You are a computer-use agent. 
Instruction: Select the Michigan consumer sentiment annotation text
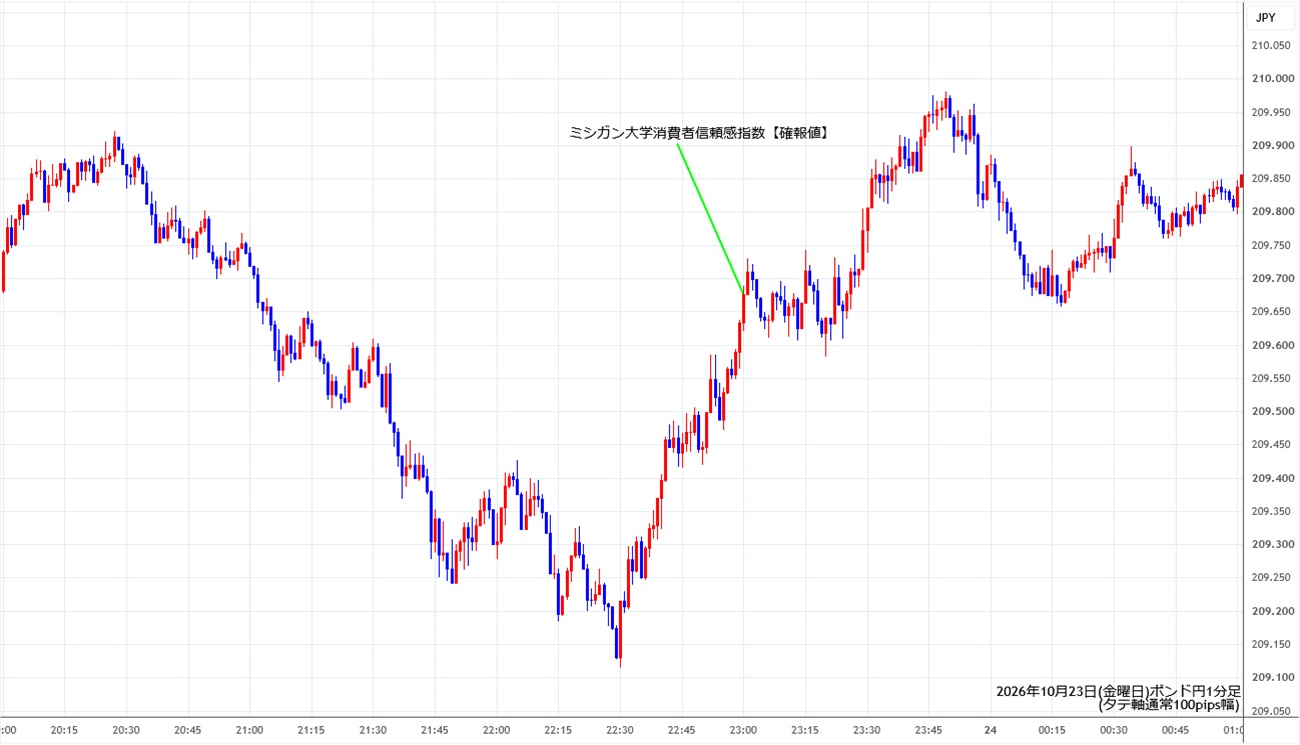pos(700,131)
